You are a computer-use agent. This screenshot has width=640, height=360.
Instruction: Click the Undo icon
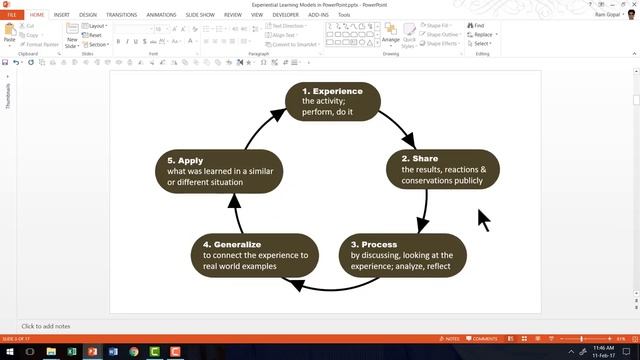(x=16, y=62)
